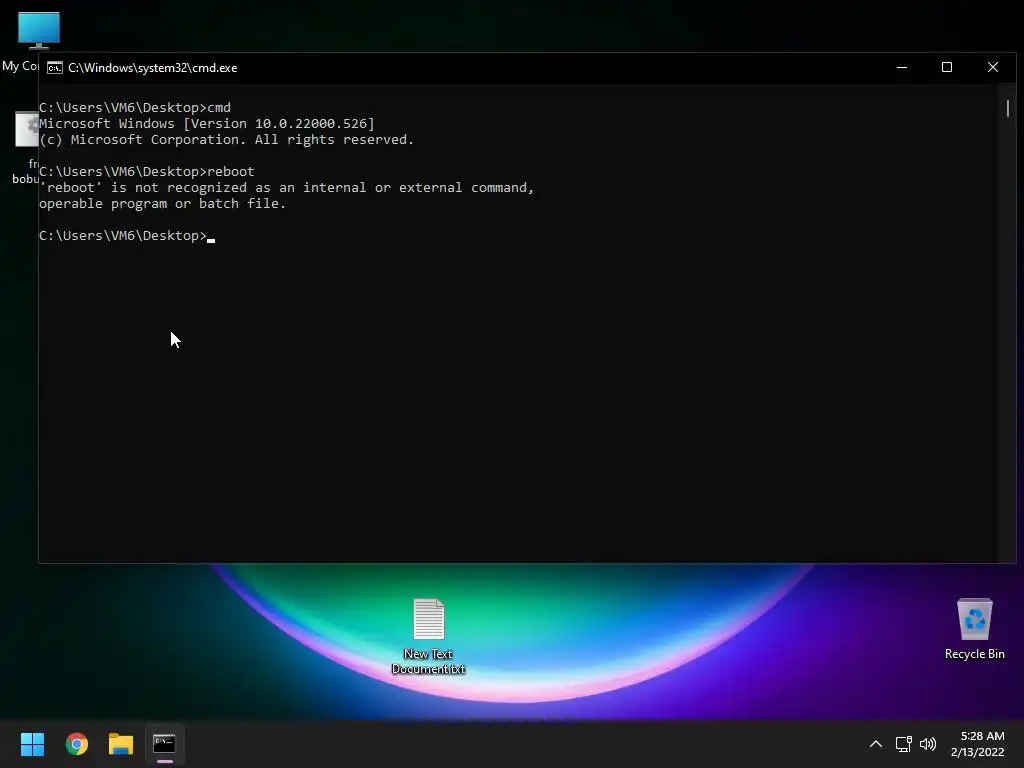Screen dimensions: 1024x768
Task: Maximize the cmd.exe window
Action: click(x=947, y=67)
